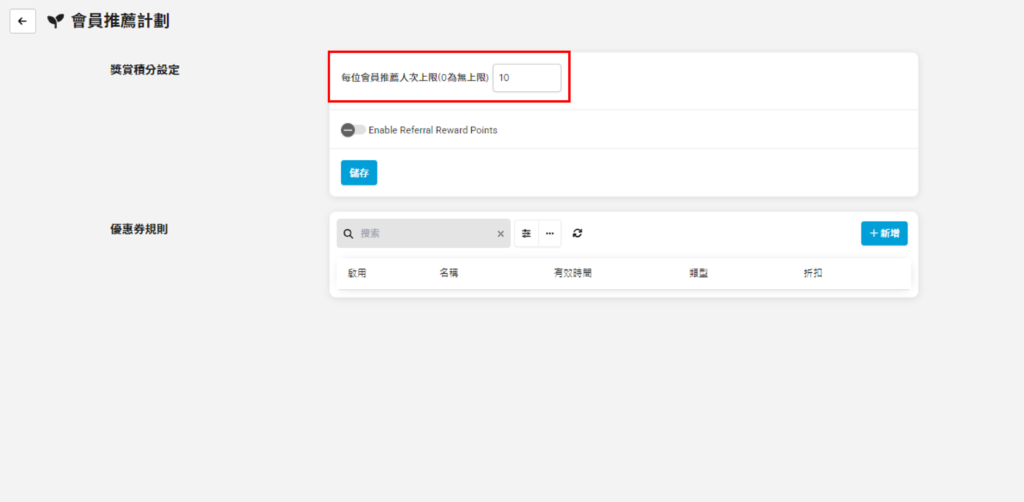
Task: Click the 類型 column header
Action: [699, 273]
